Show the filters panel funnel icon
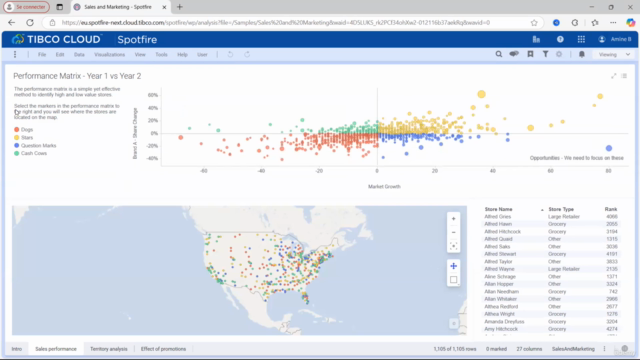The width and height of the screenshot is (640, 360). click(x=545, y=54)
